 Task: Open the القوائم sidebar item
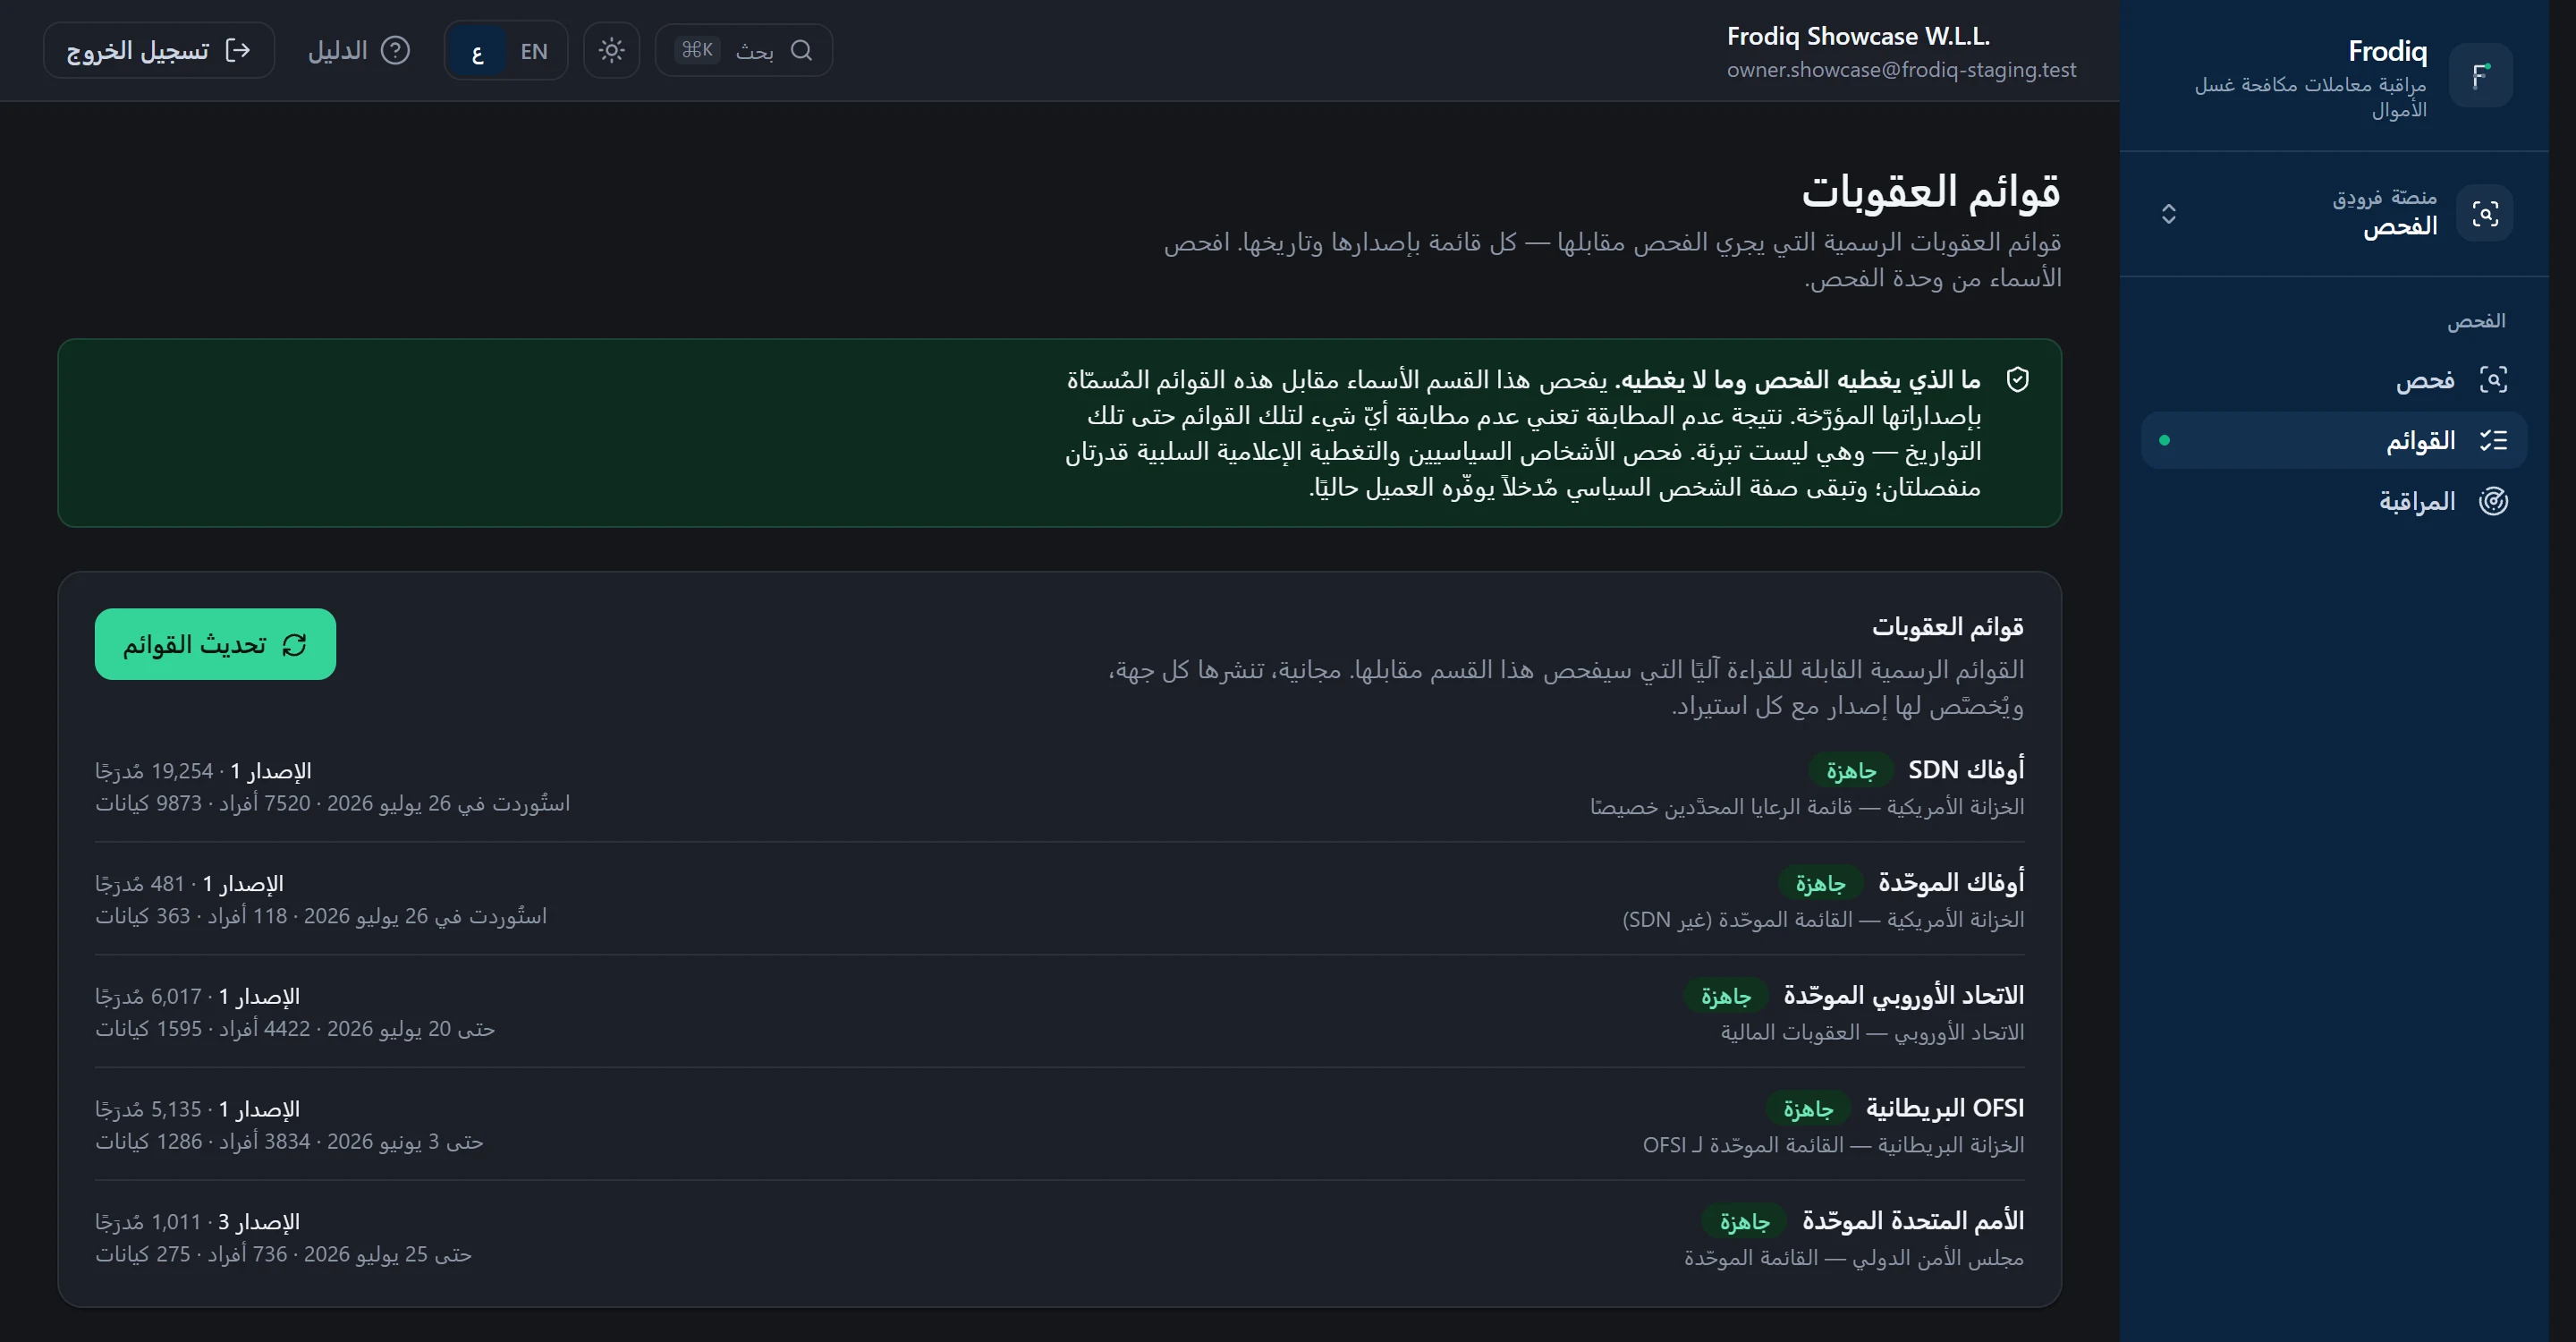pos(2334,440)
